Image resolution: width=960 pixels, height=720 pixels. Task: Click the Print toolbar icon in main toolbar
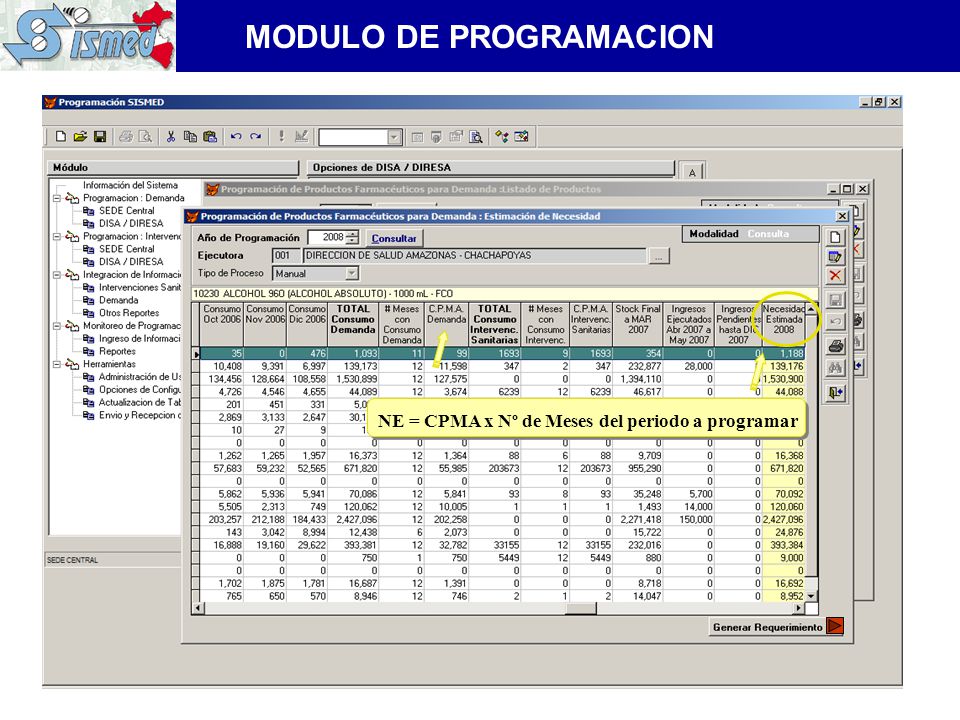point(126,137)
